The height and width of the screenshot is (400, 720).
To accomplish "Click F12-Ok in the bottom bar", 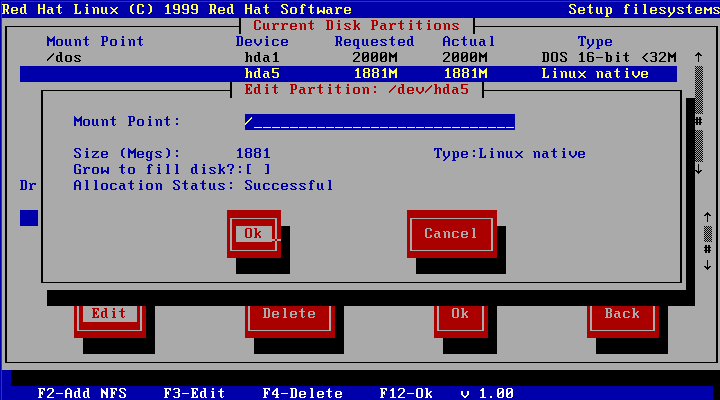I will [x=407, y=393].
